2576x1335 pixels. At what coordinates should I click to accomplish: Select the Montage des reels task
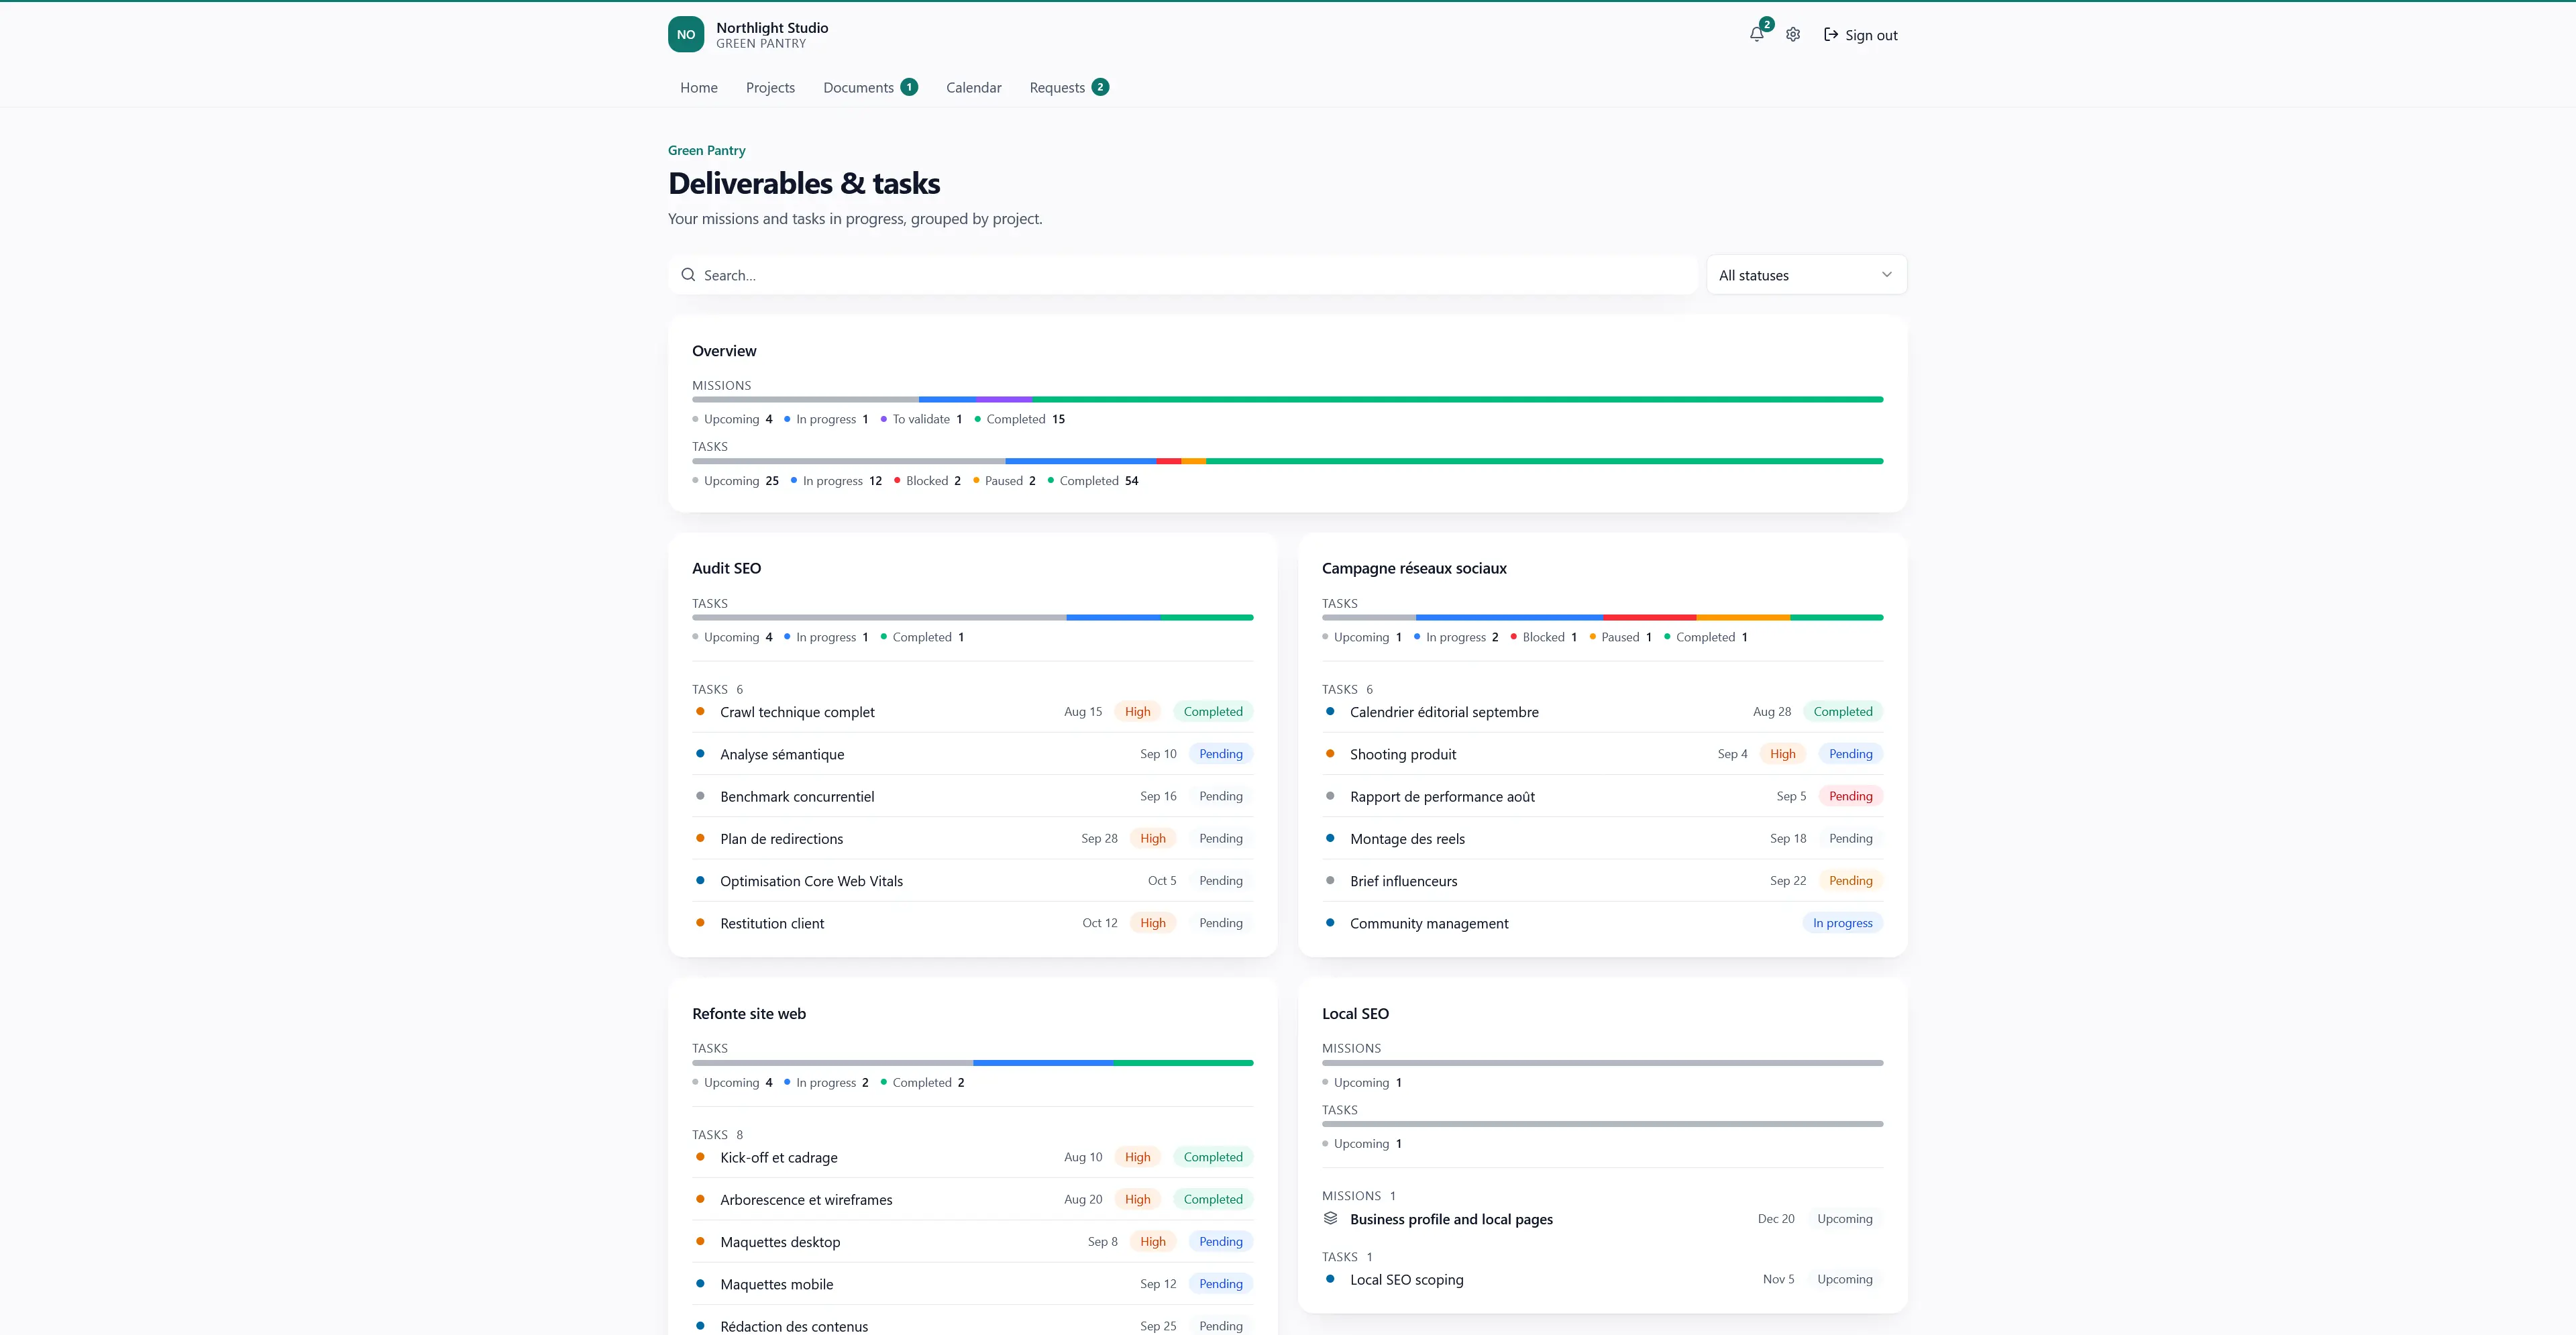(x=1602, y=838)
